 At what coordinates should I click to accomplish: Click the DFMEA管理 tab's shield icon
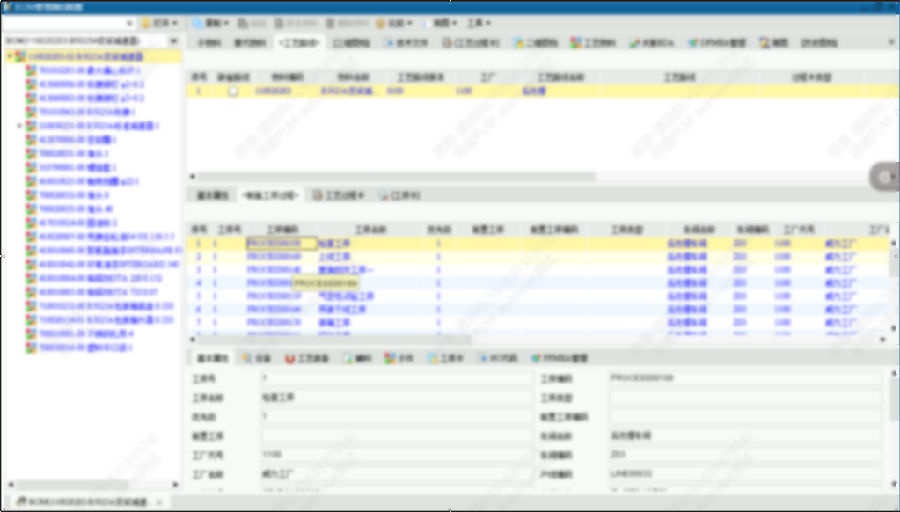point(693,42)
